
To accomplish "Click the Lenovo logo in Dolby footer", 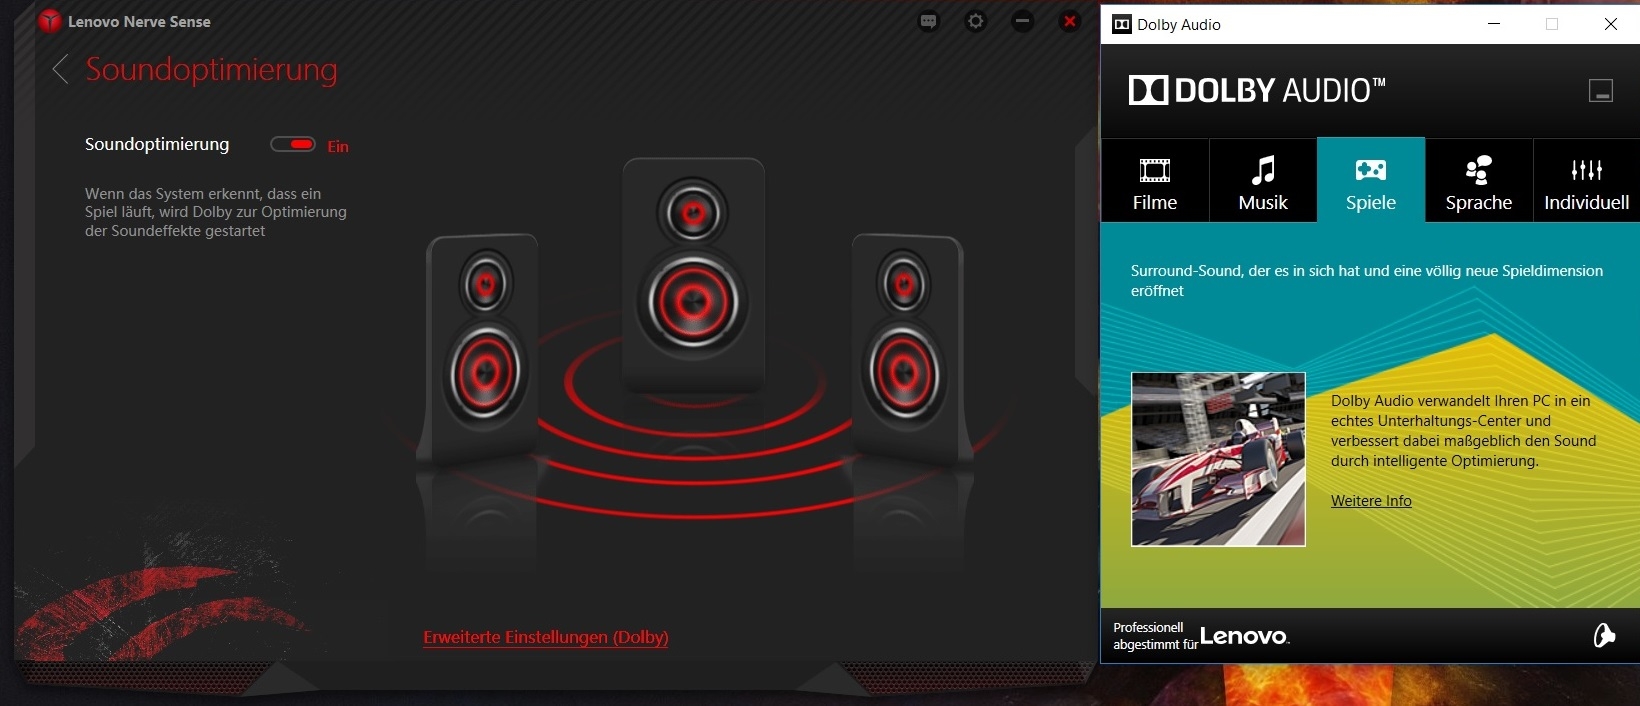I will [x=1245, y=636].
